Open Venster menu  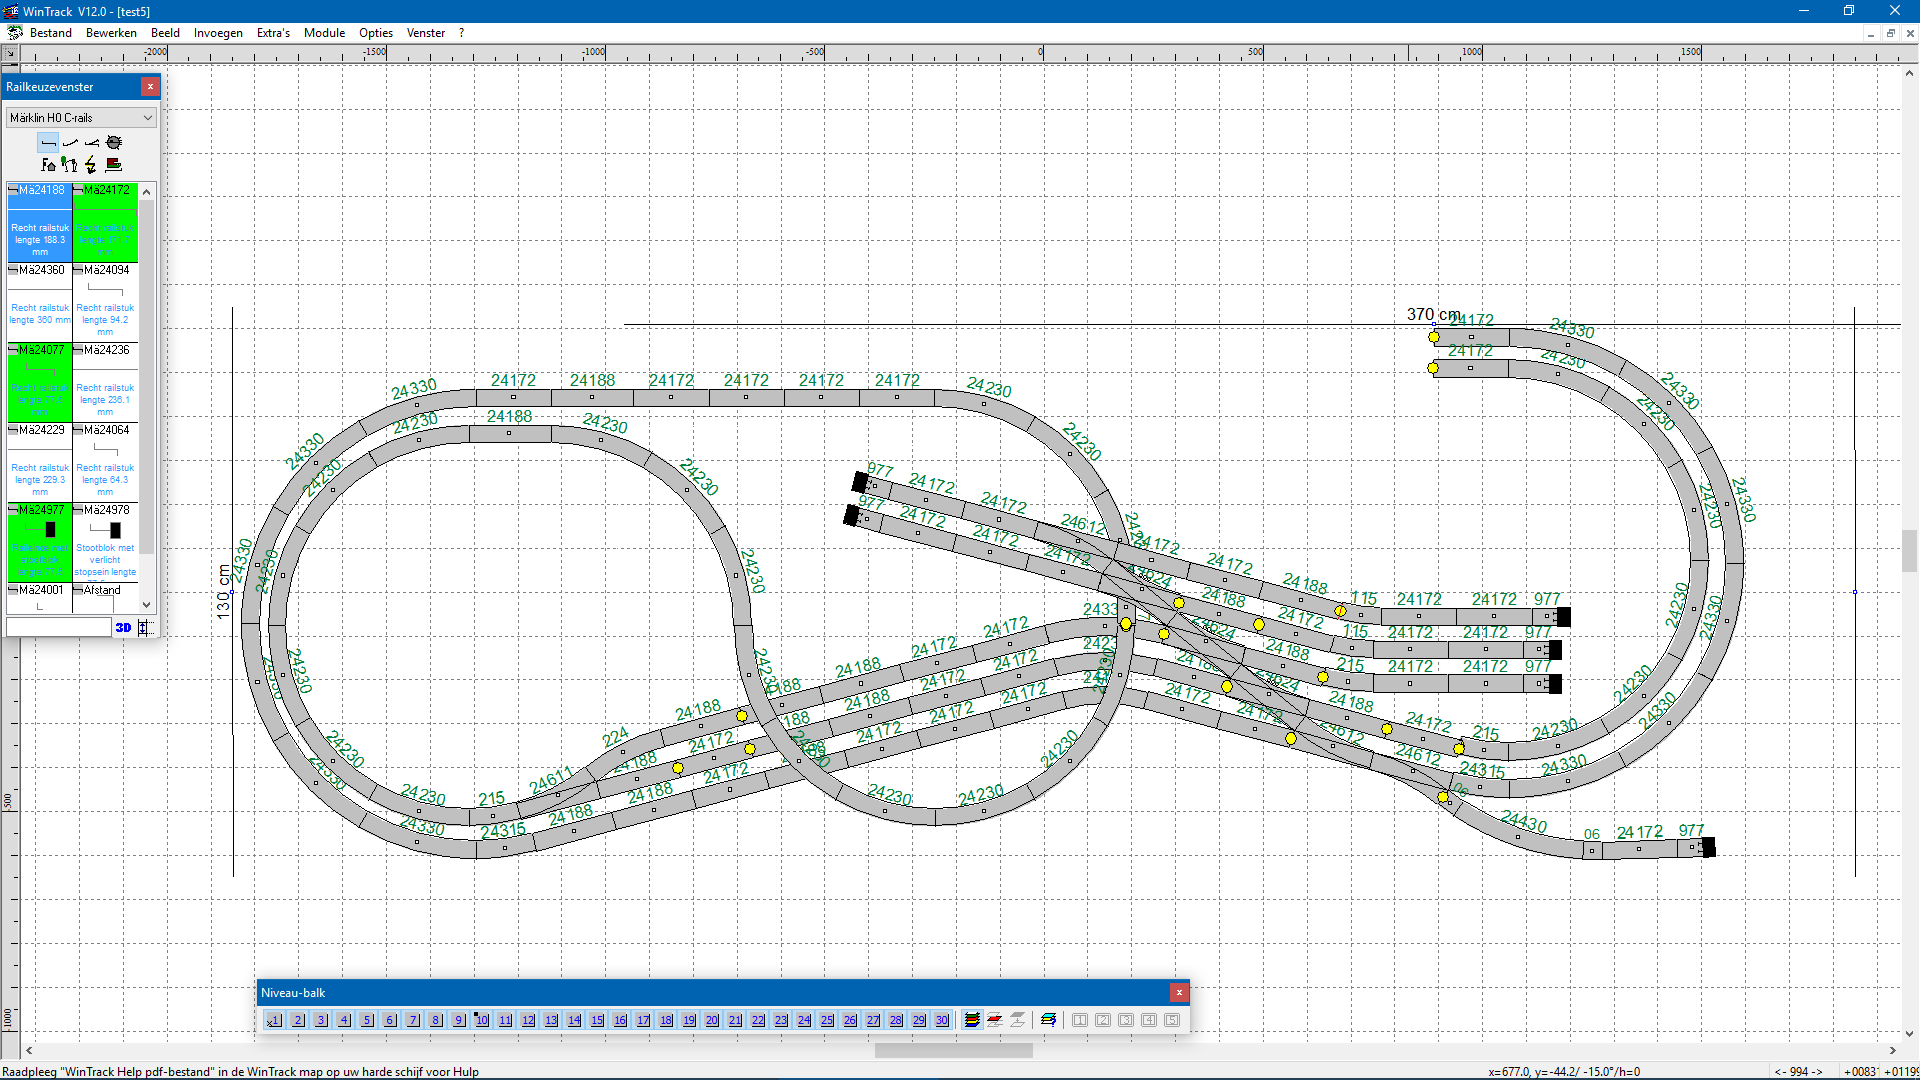pyautogui.click(x=426, y=33)
